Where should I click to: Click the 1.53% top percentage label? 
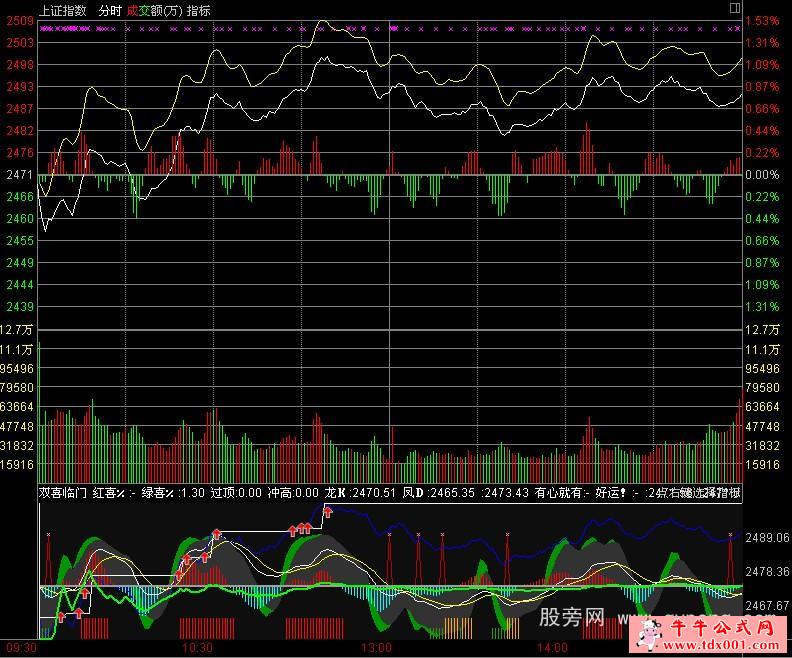762,21
